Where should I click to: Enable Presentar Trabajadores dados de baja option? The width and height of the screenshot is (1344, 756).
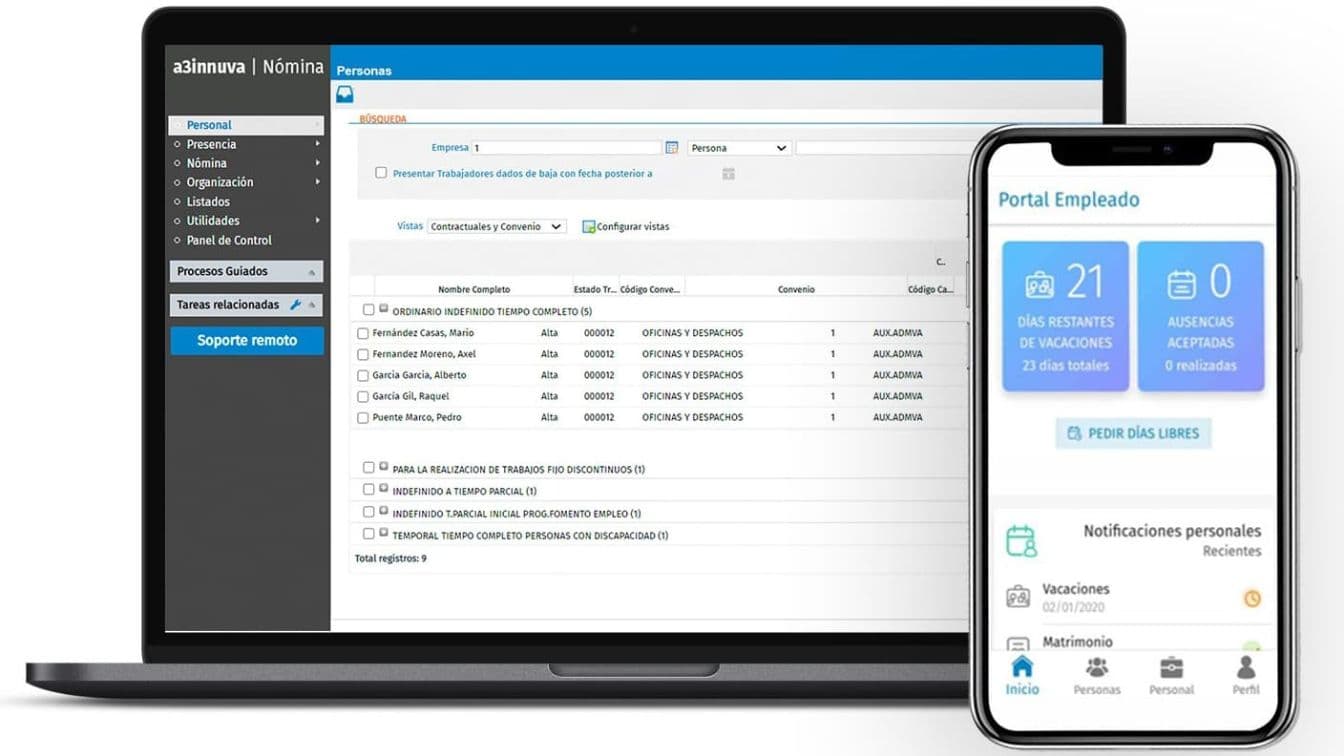click(381, 172)
